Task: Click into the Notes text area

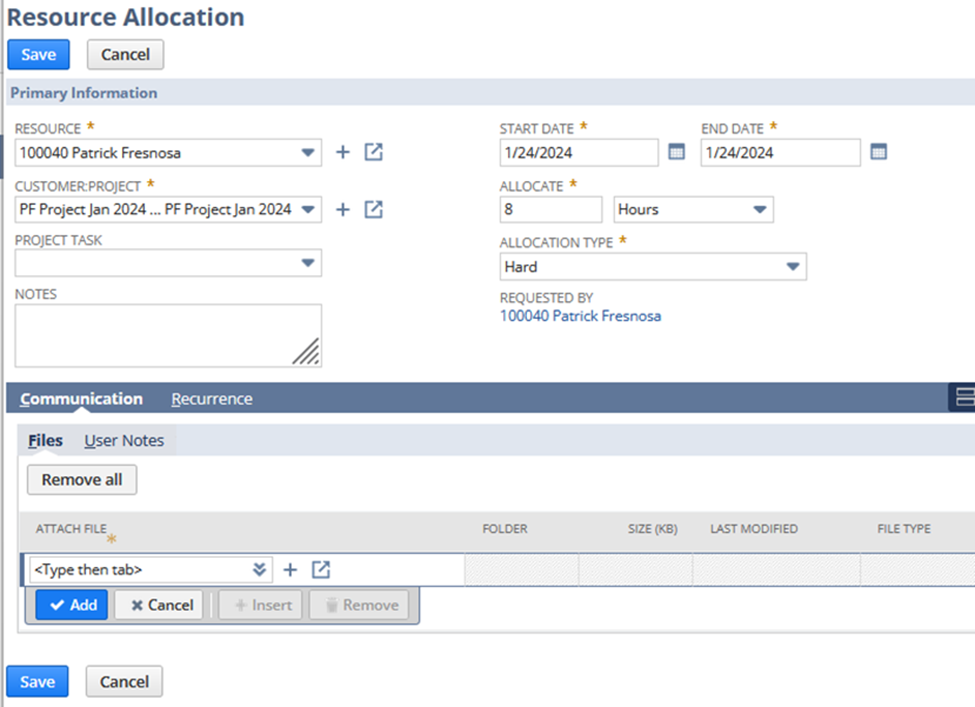Action: click(169, 336)
